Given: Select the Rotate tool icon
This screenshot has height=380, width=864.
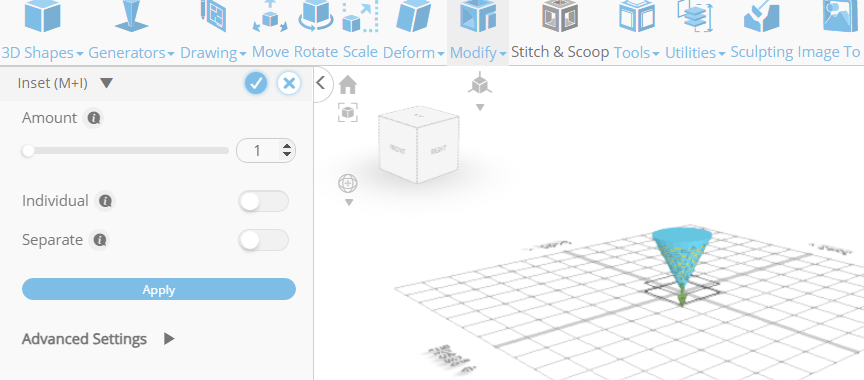Looking at the screenshot, I should [x=316, y=16].
